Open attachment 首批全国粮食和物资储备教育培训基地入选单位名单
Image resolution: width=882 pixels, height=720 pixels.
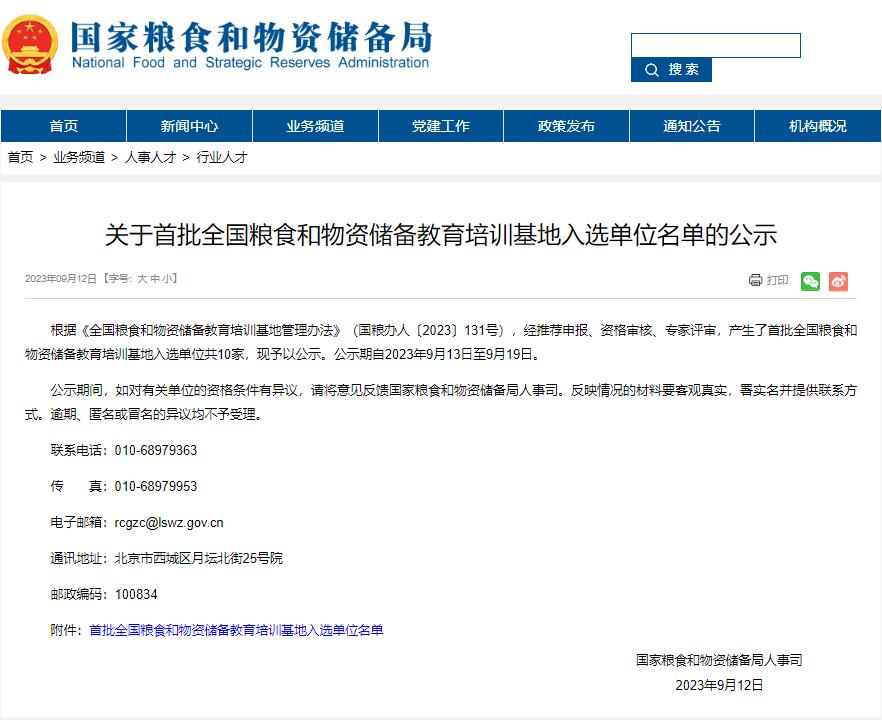(x=236, y=631)
